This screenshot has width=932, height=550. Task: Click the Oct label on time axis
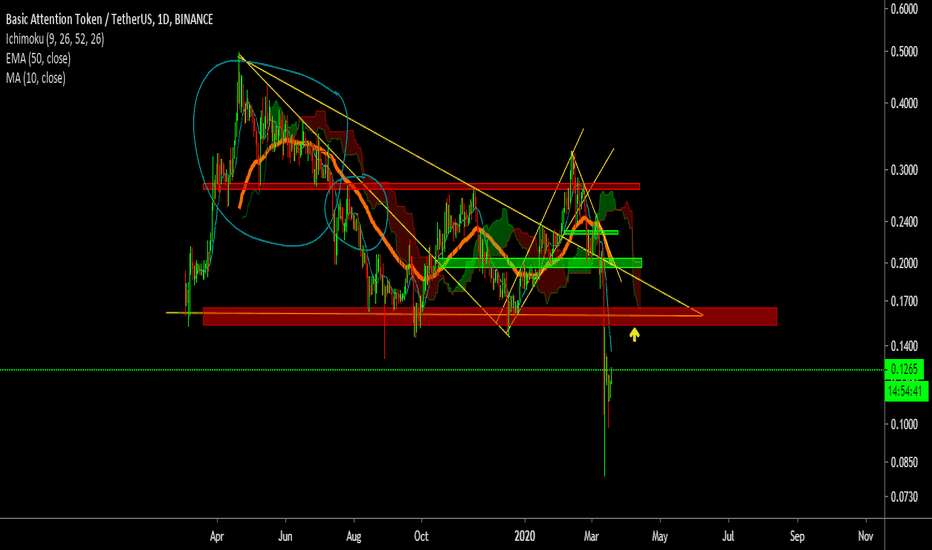[x=421, y=536]
